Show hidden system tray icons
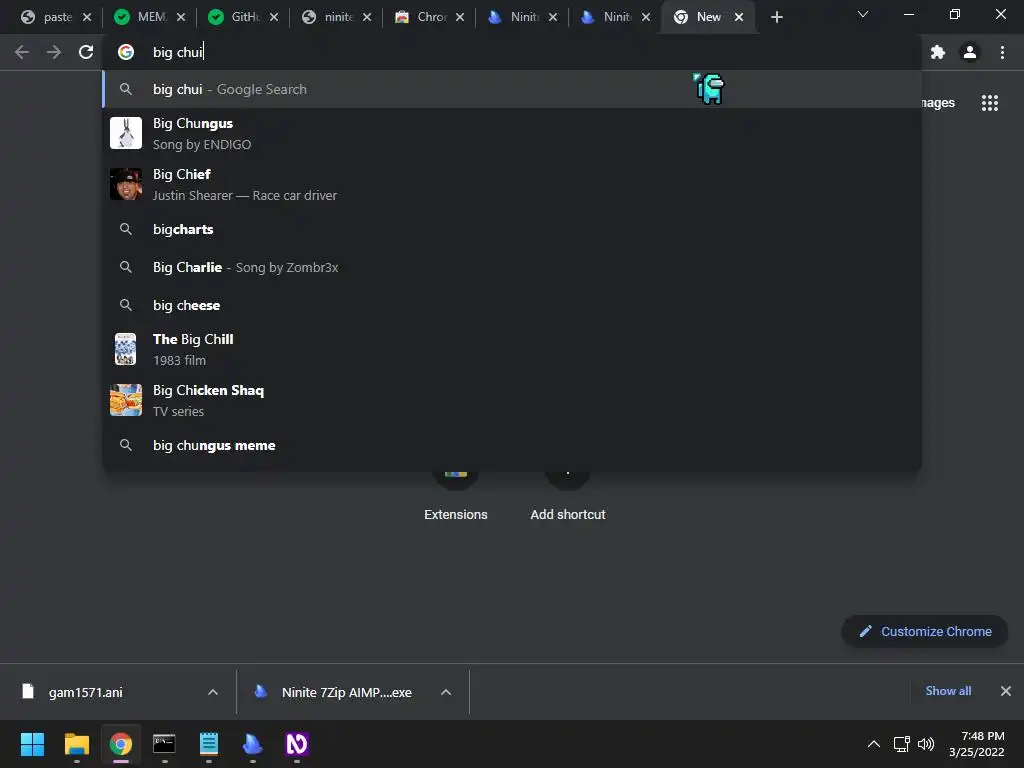Screen dimensions: 1024x768 pos(873,744)
